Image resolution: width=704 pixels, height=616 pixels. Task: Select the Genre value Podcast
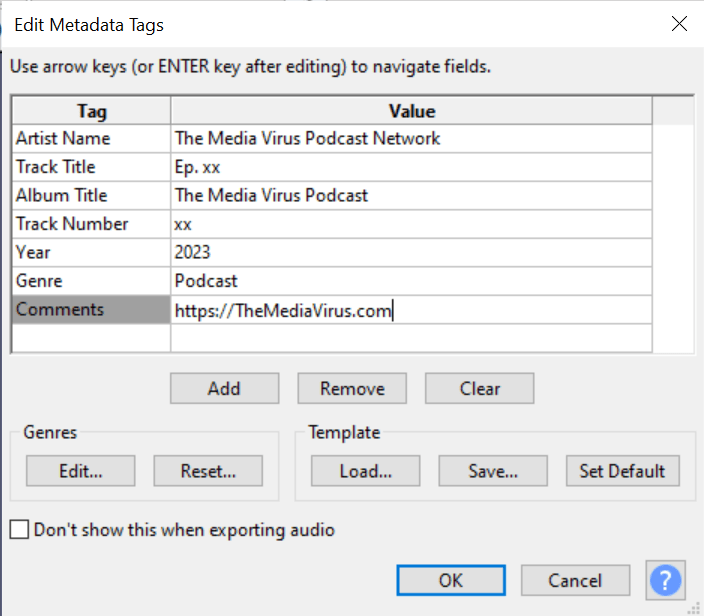tap(410, 281)
